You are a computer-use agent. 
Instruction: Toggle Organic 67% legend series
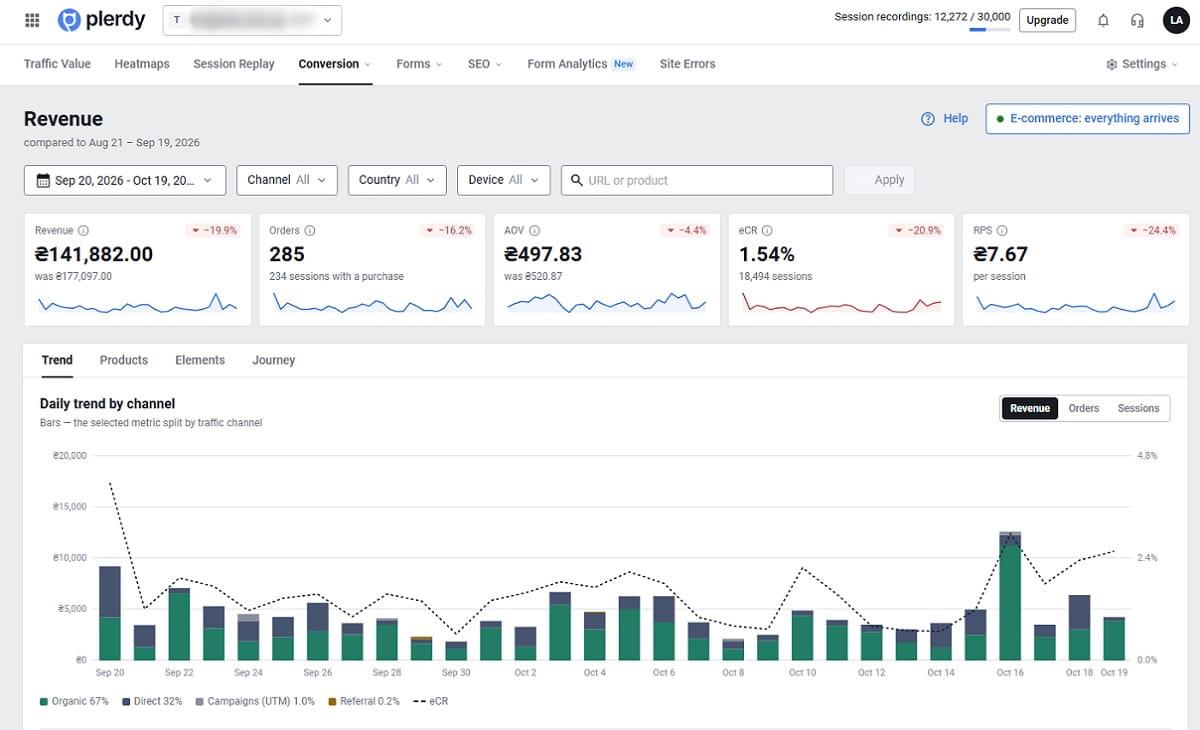point(74,702)
